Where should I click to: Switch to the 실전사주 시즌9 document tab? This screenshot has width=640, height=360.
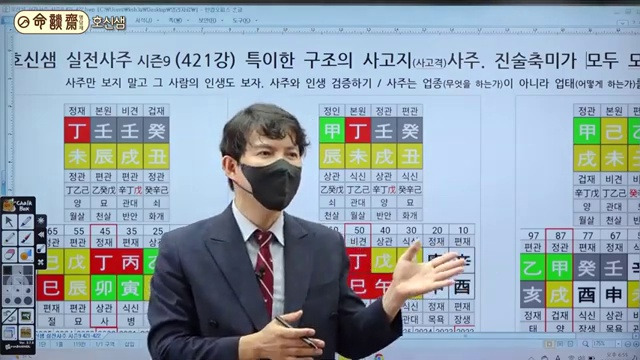(69, 336)
